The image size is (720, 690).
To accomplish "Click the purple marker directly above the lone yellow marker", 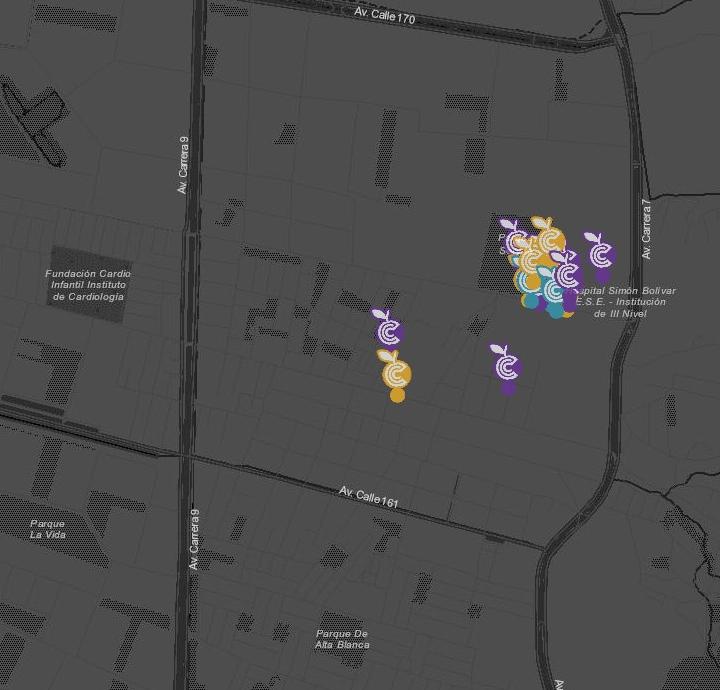I will pyautogui.click(x=388, y=329).
